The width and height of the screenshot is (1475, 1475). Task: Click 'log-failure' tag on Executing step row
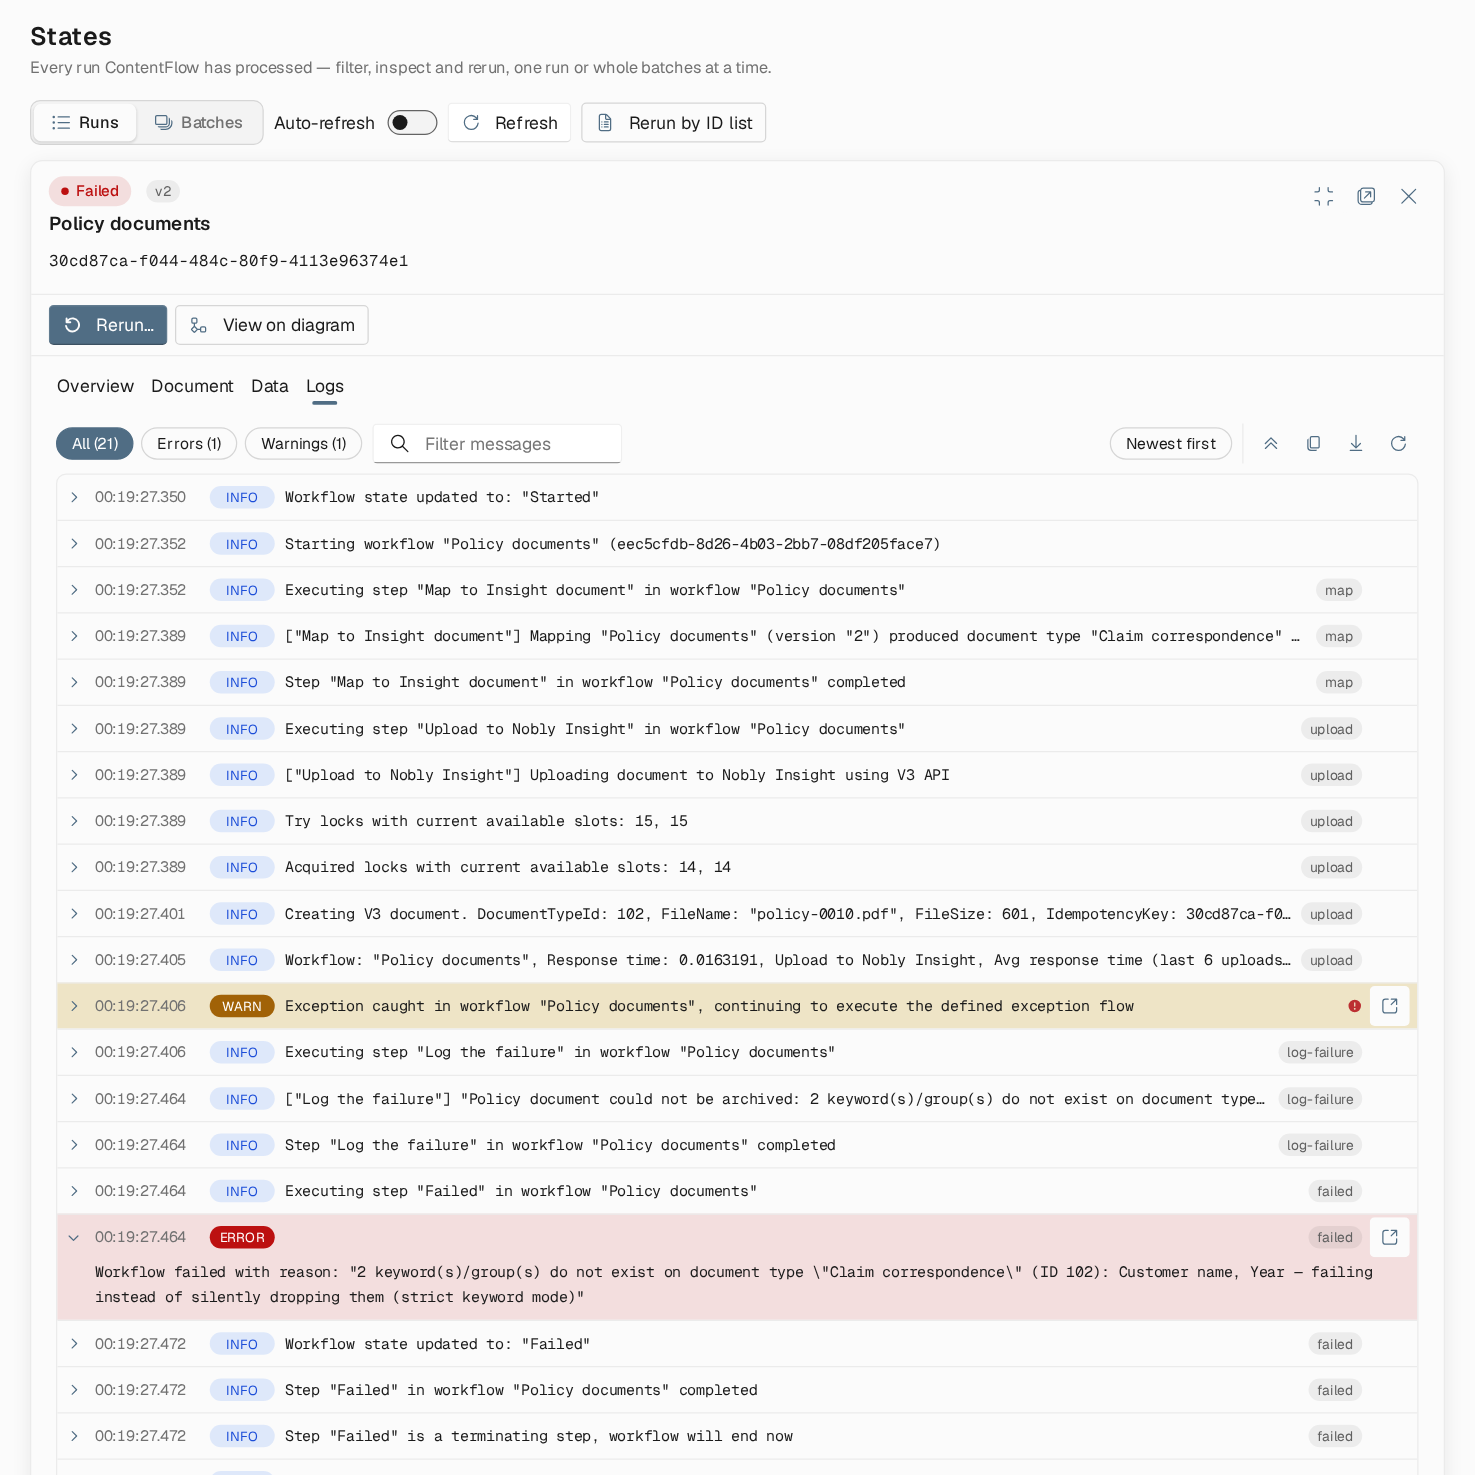click(1320, 1052)
